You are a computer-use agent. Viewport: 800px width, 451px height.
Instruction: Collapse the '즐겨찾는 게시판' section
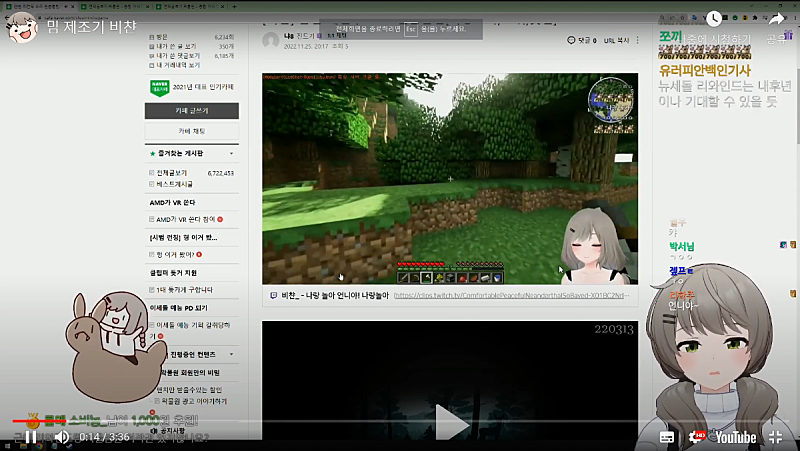click(232, 154)
